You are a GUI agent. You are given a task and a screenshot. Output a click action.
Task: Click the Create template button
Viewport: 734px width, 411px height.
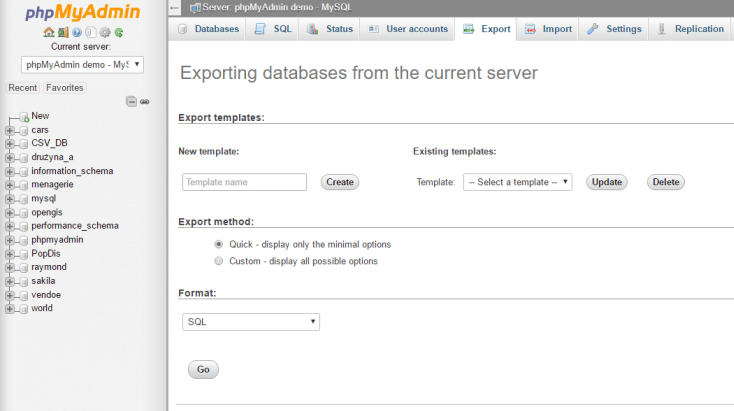tap(340, 182)
